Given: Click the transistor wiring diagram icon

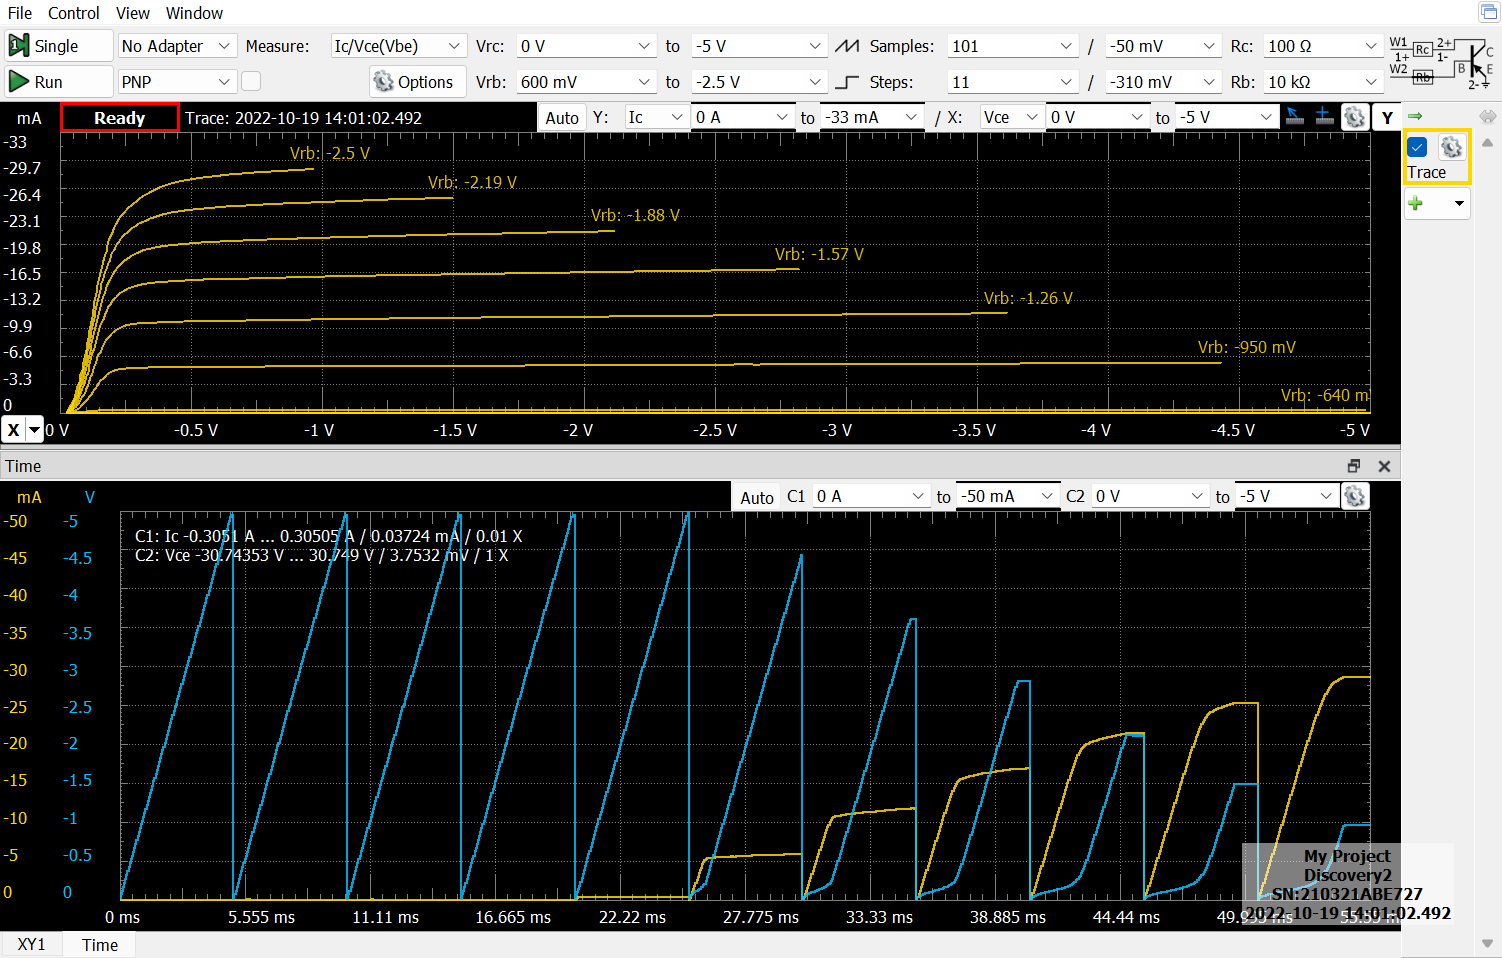Looking at the screenshot, I should (1442, 62).
